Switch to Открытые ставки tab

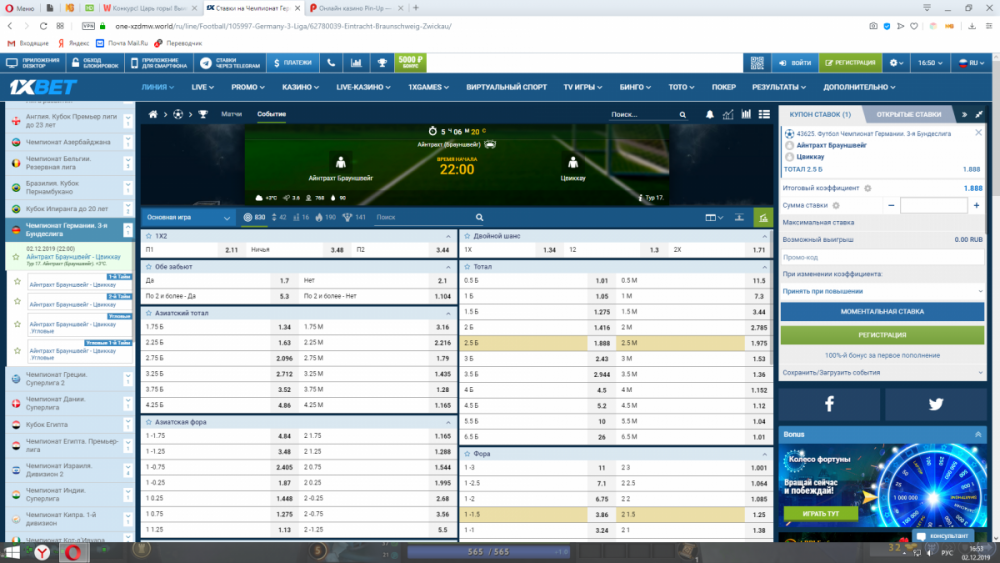910,114
